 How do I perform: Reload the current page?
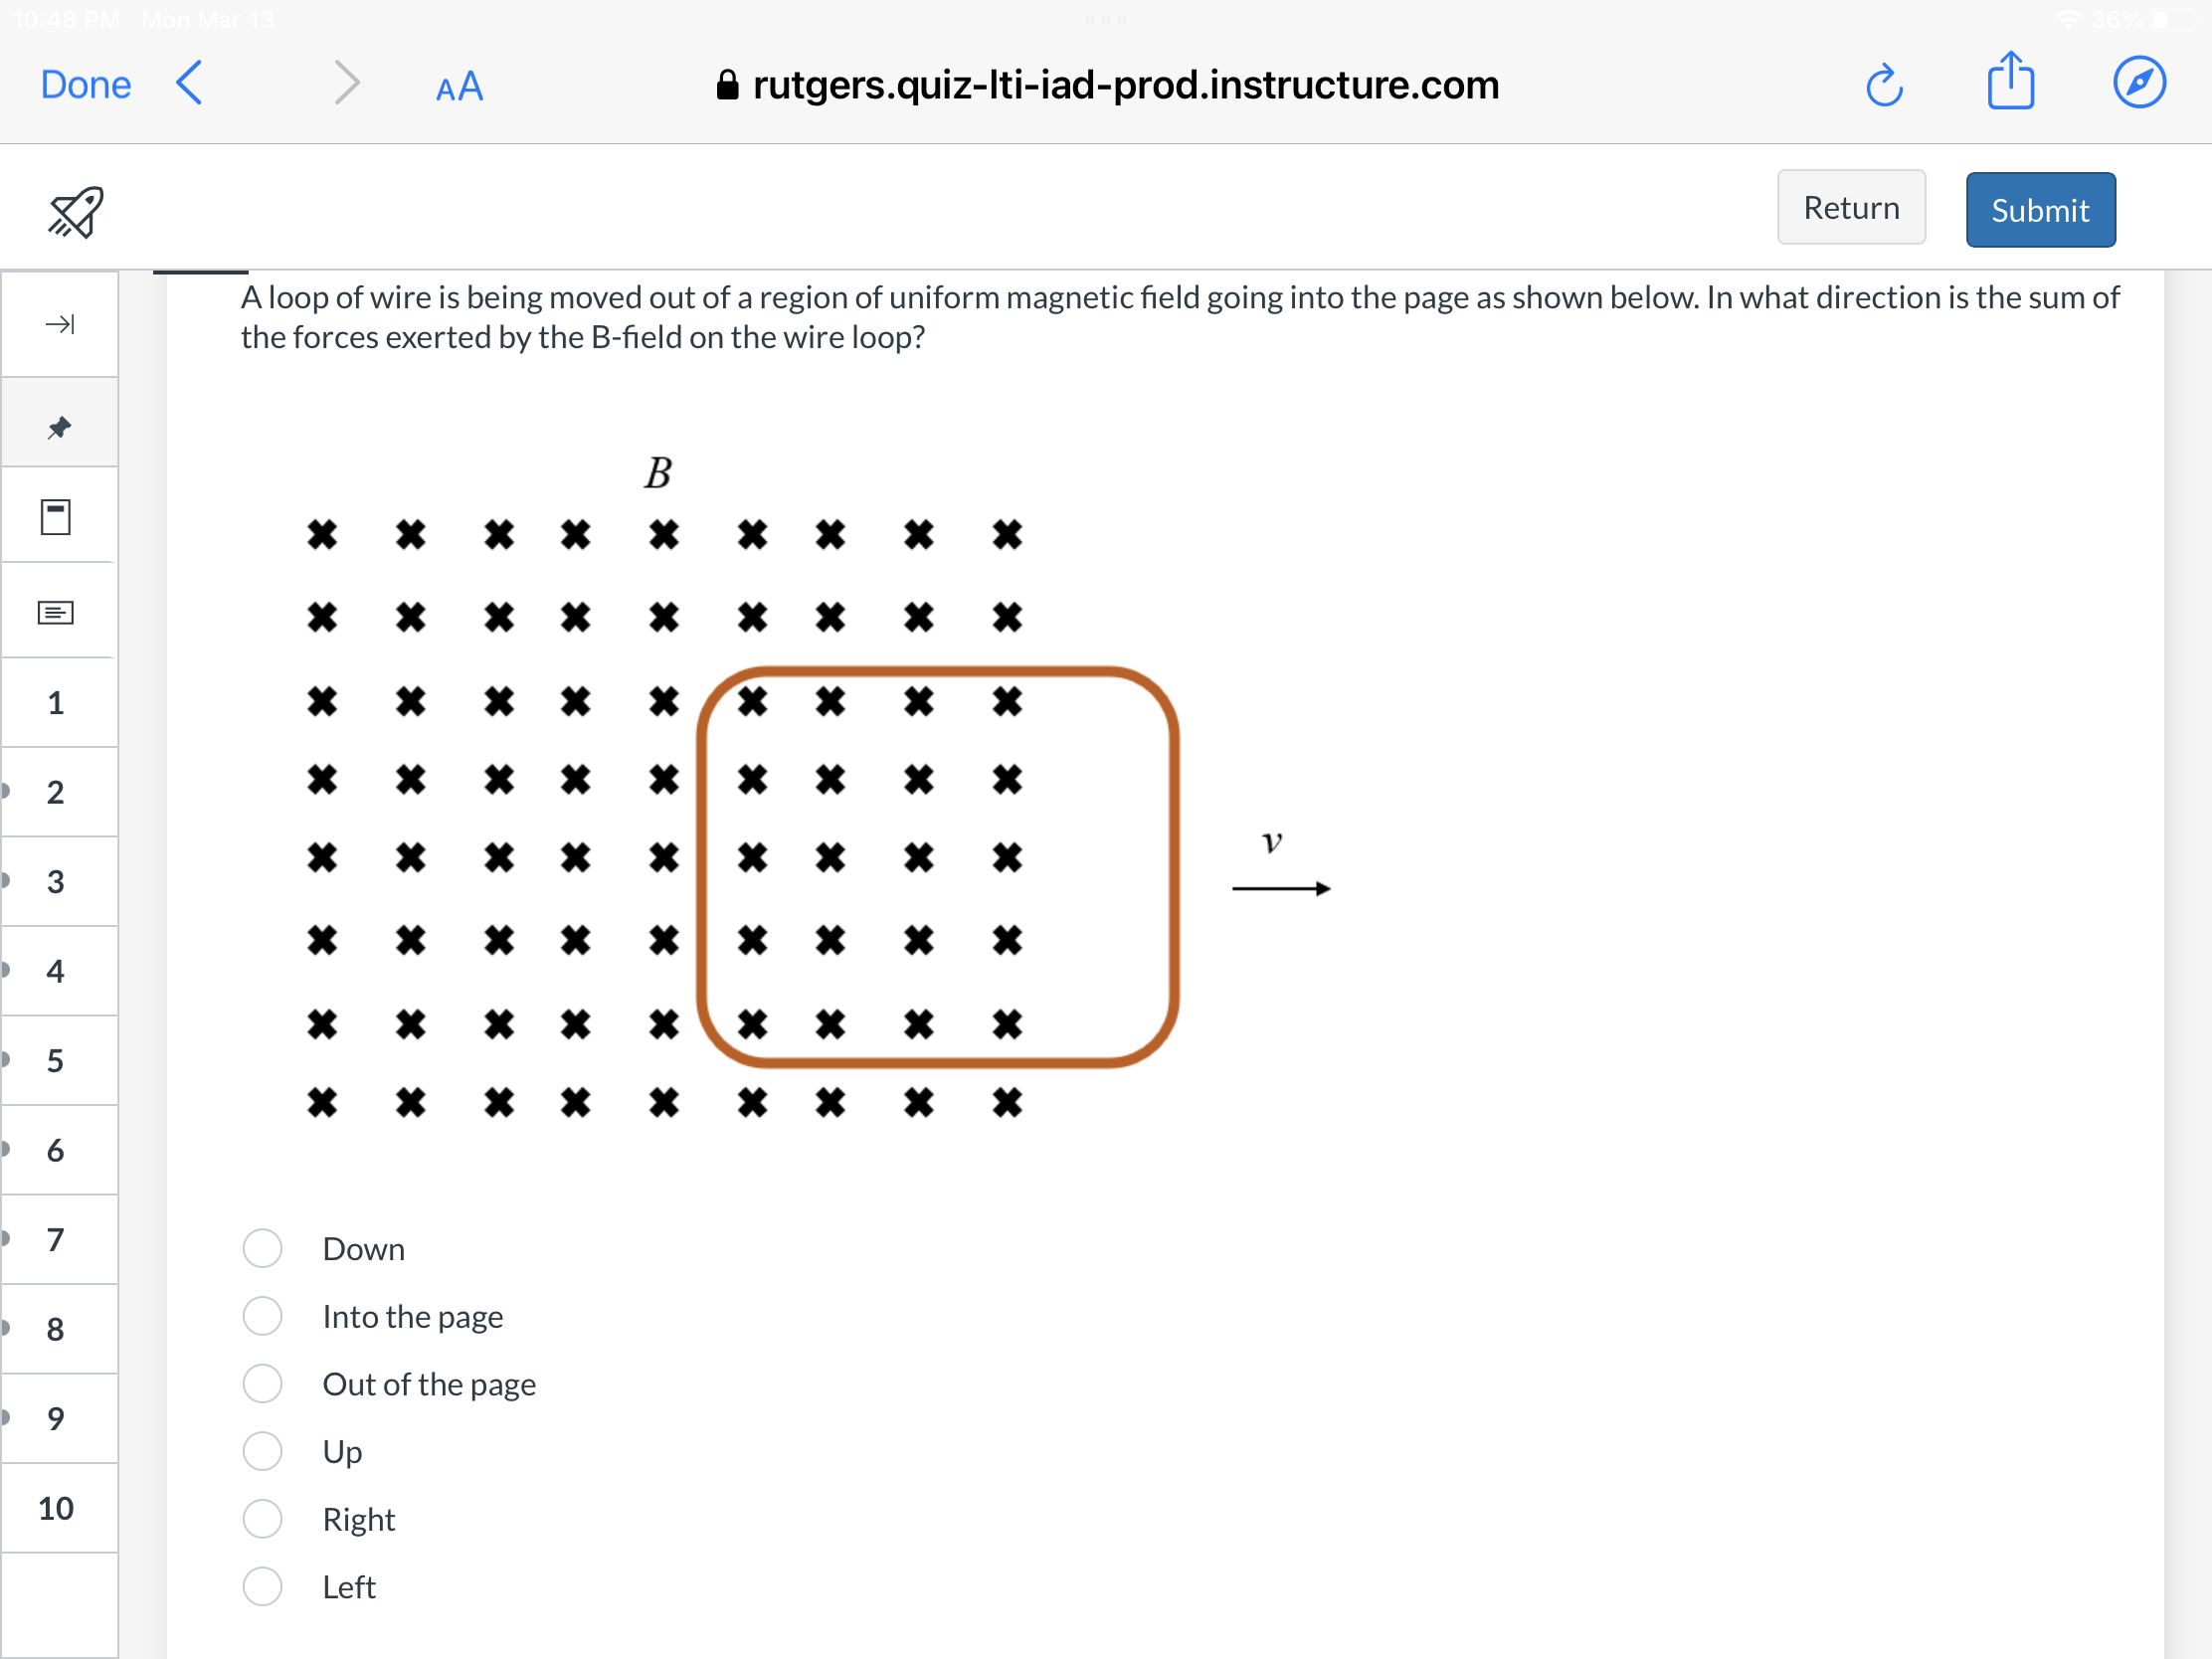[1884, 85]
